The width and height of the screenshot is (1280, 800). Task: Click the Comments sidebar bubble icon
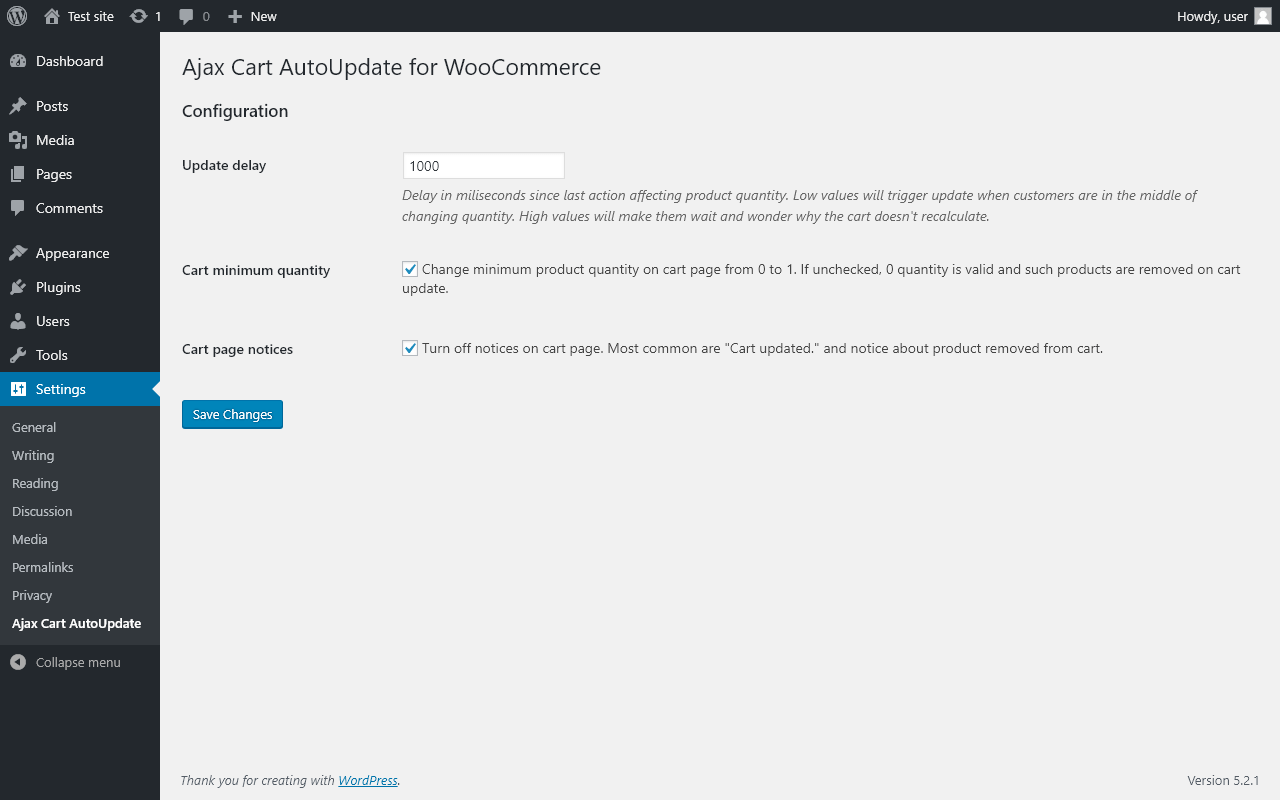pos(18,208)
